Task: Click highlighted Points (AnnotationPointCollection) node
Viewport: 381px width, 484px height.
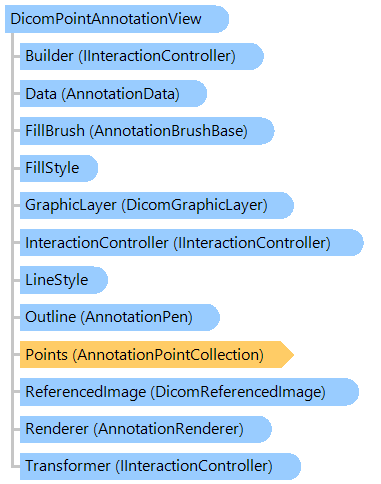Action: (157, 355)
